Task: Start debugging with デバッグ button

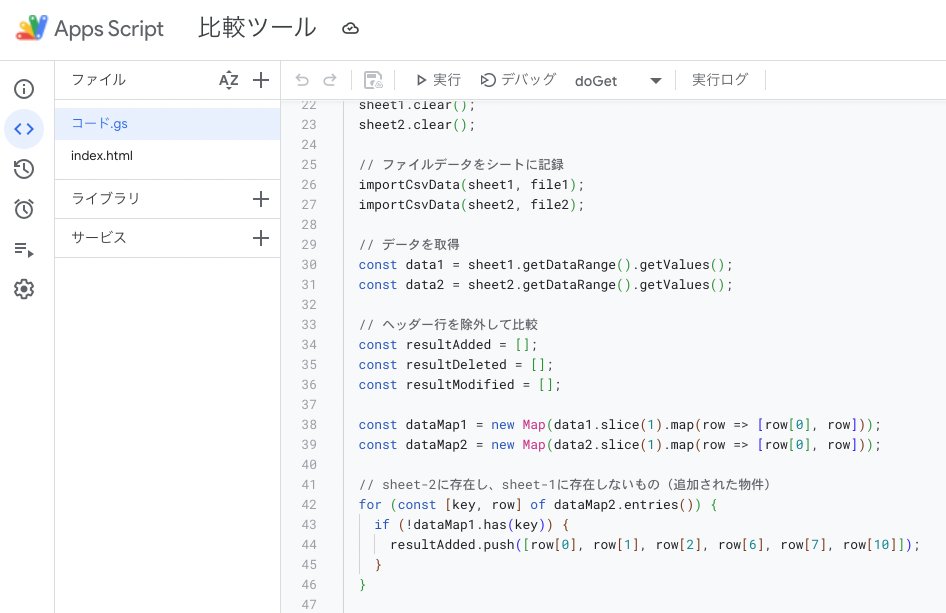Action: point(518,80)
